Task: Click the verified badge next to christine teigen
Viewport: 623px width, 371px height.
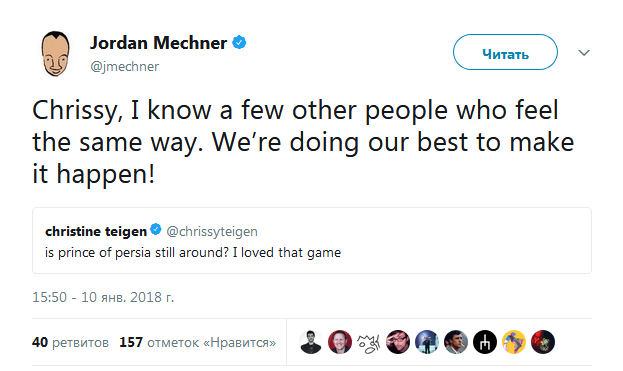Action: pos(155,229)
